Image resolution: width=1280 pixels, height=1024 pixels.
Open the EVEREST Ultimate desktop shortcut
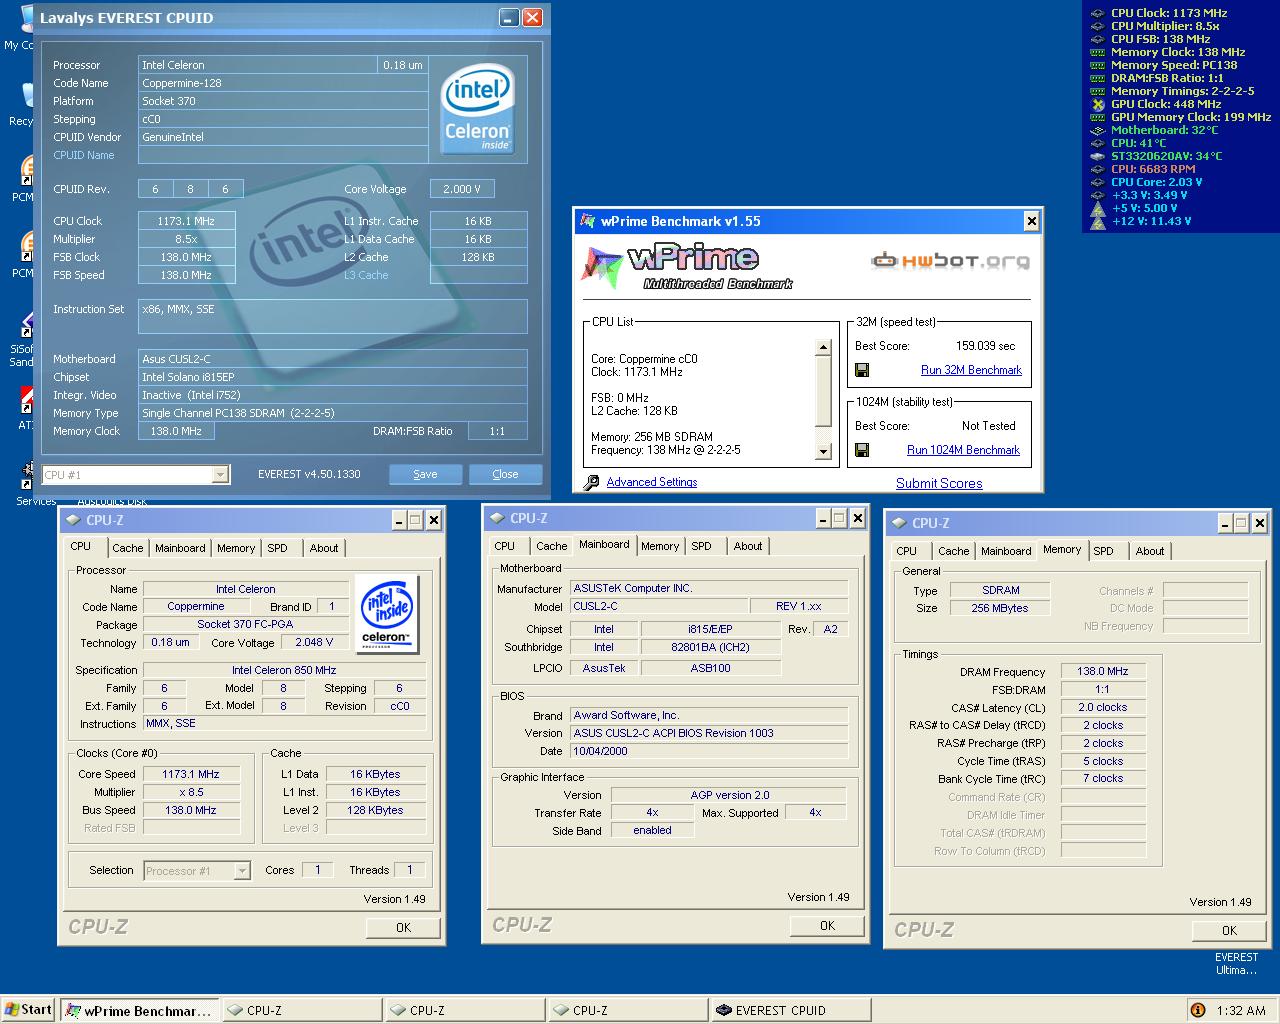coord(1236,962)
